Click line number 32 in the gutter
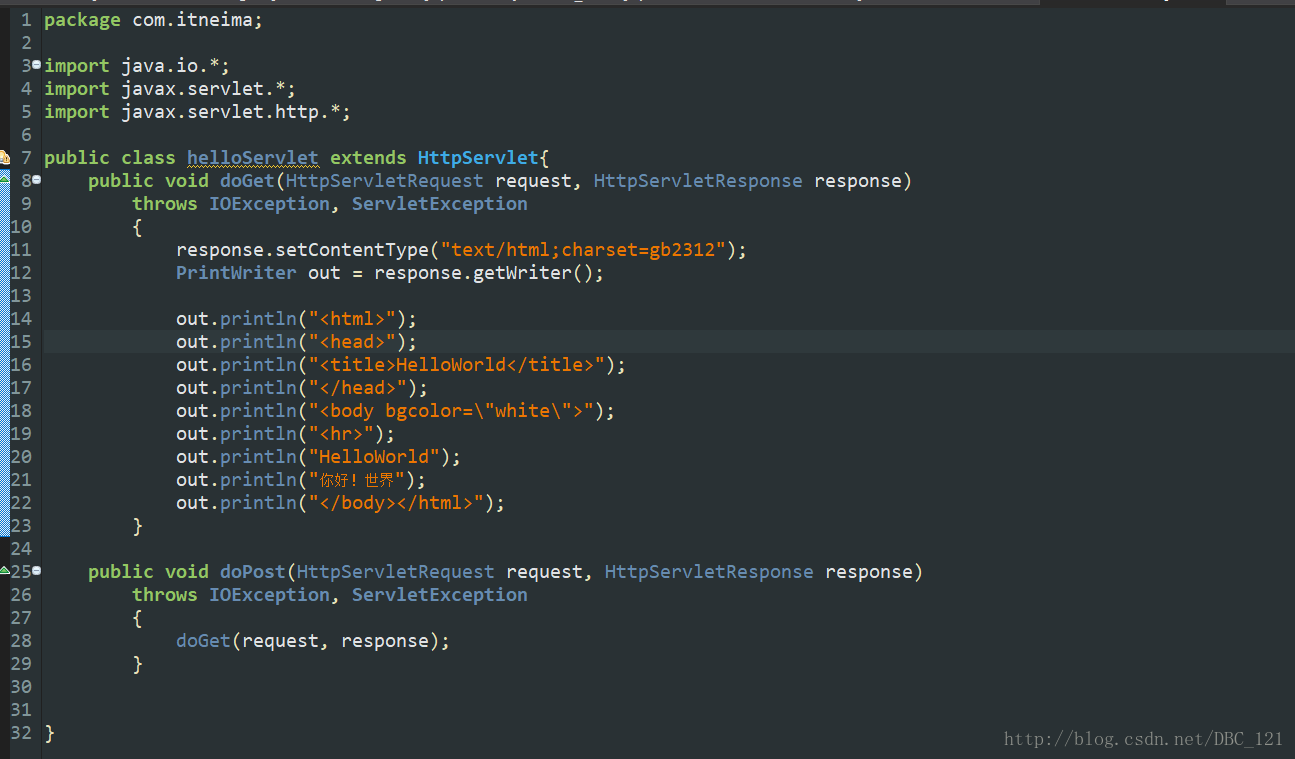Viewport: 1295px width, 759px height. [21, 733]
